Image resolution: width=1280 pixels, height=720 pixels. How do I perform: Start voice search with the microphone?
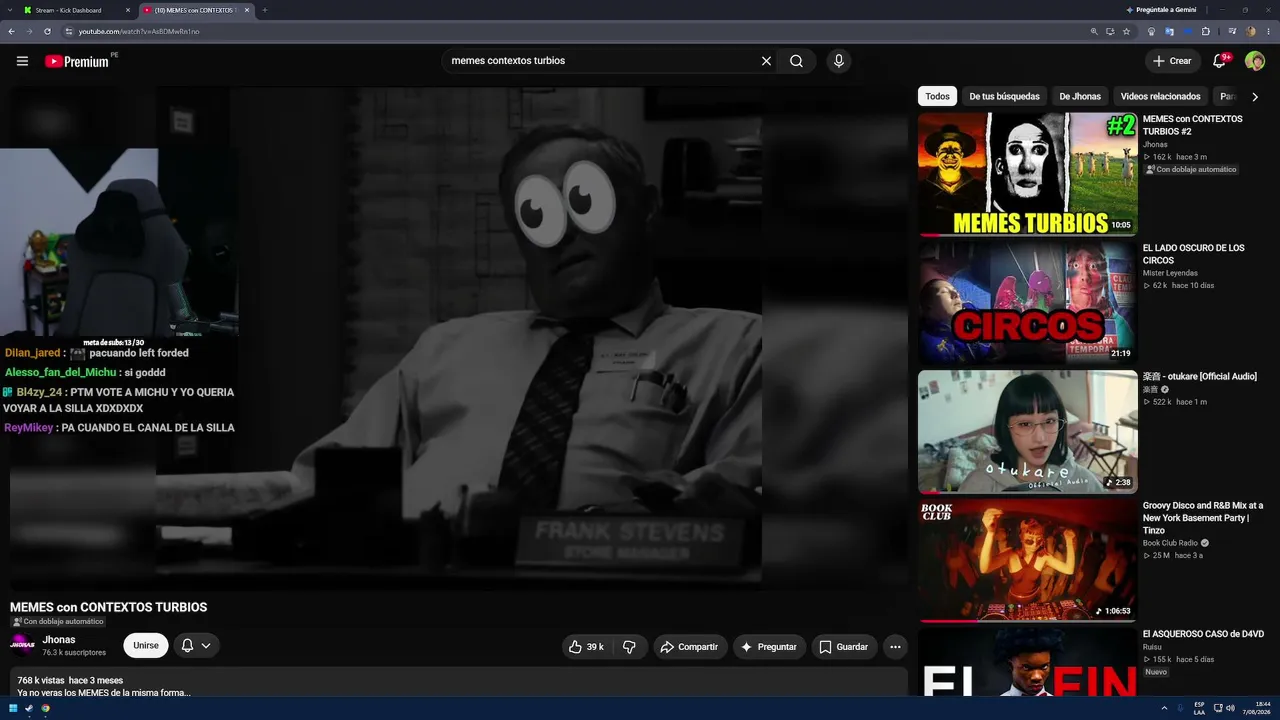[839, 61]
